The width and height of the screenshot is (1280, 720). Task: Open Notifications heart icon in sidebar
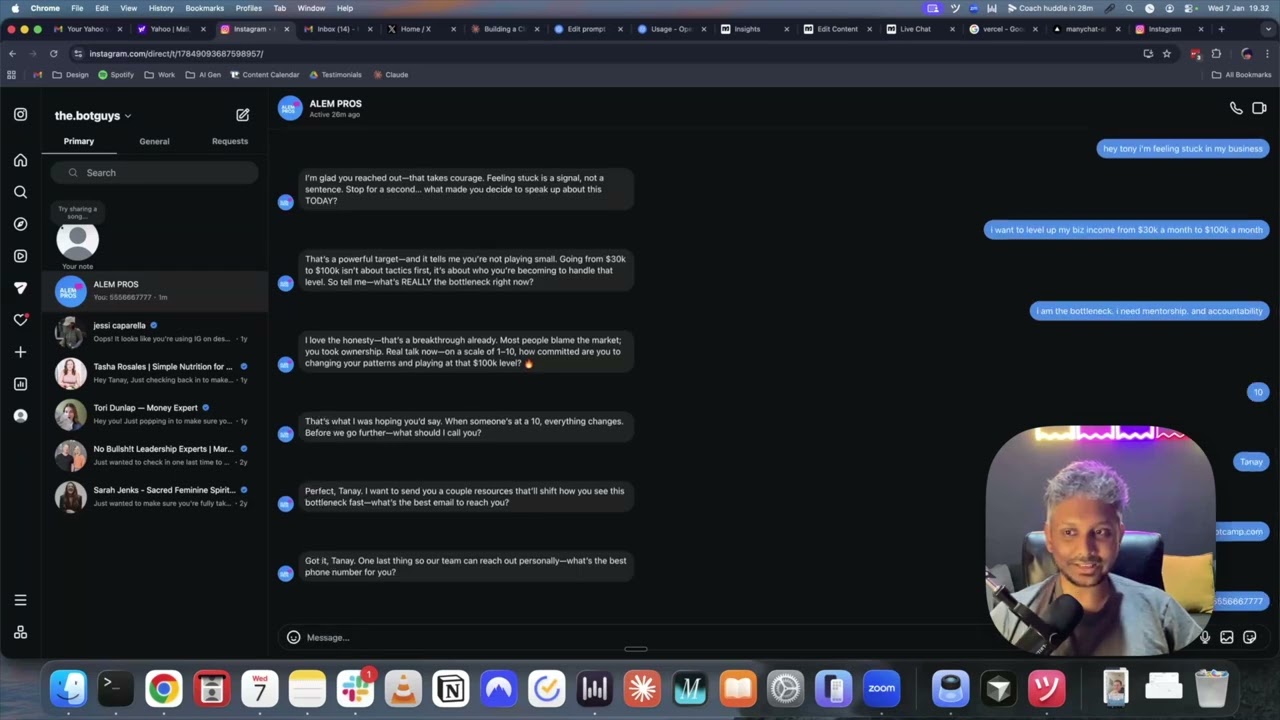(x=20, y=320)
